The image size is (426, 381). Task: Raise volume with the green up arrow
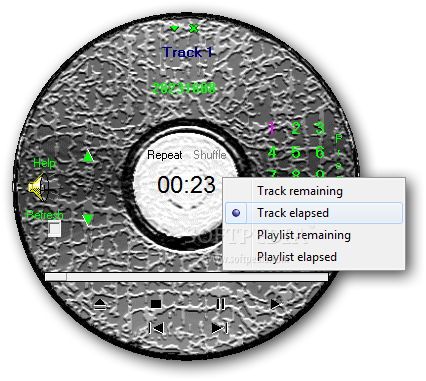(x=88, y=156)
